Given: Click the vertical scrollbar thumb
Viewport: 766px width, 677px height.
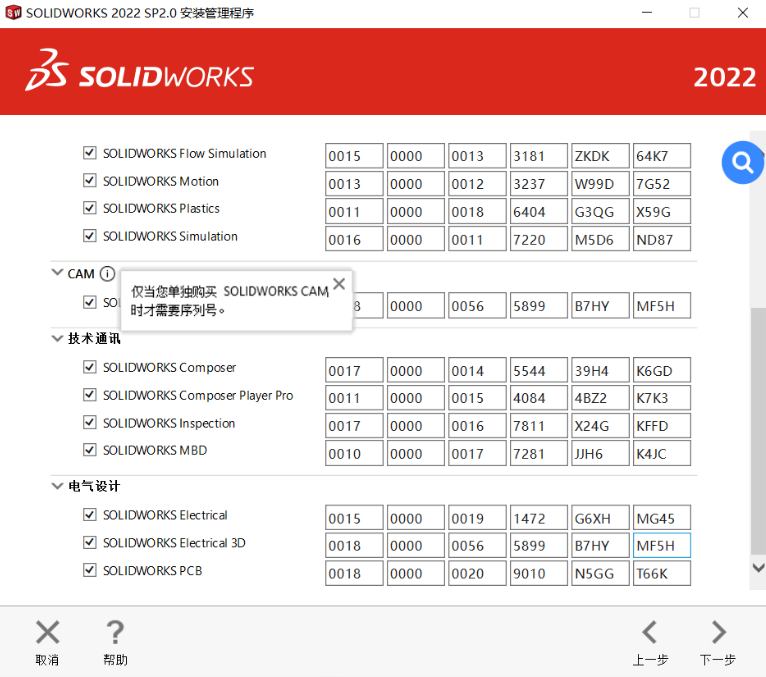Looking at the screenshot, I should coord(758,431).
